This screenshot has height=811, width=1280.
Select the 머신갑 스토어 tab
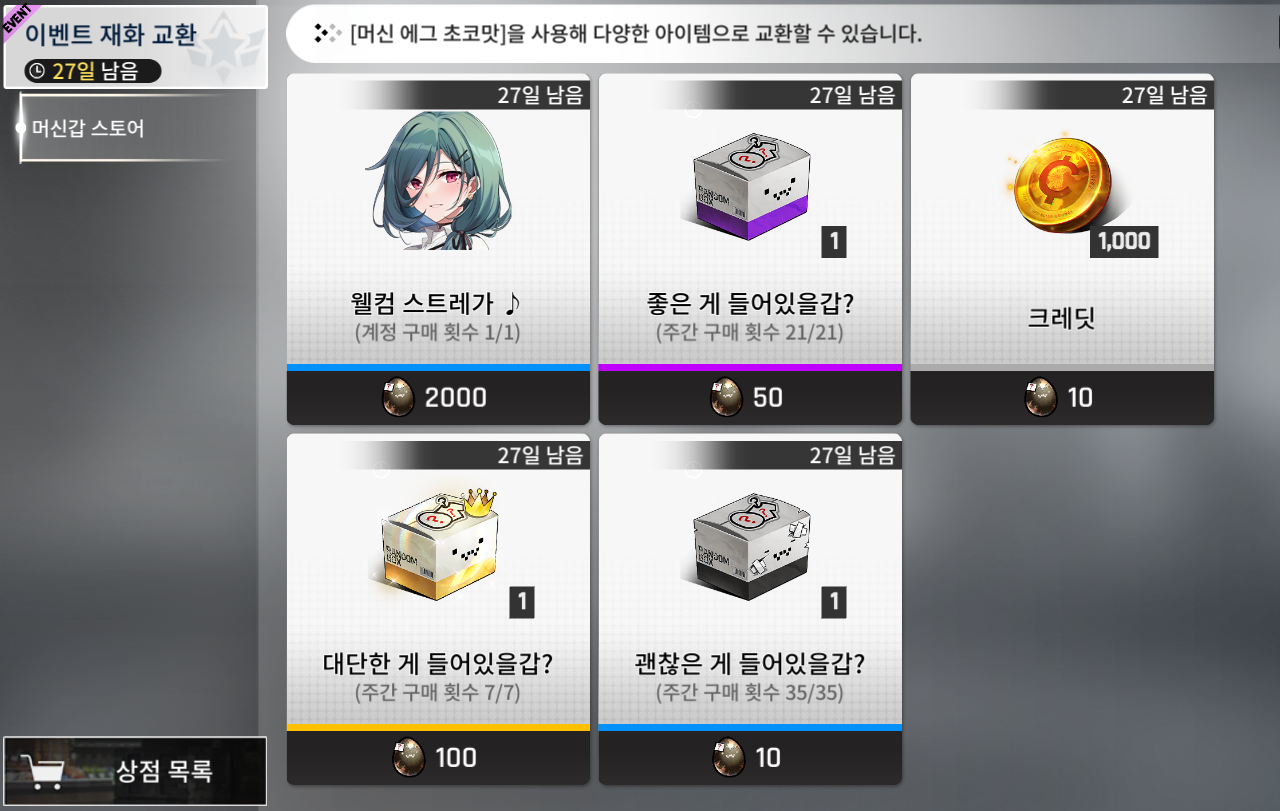click(88, 128)
